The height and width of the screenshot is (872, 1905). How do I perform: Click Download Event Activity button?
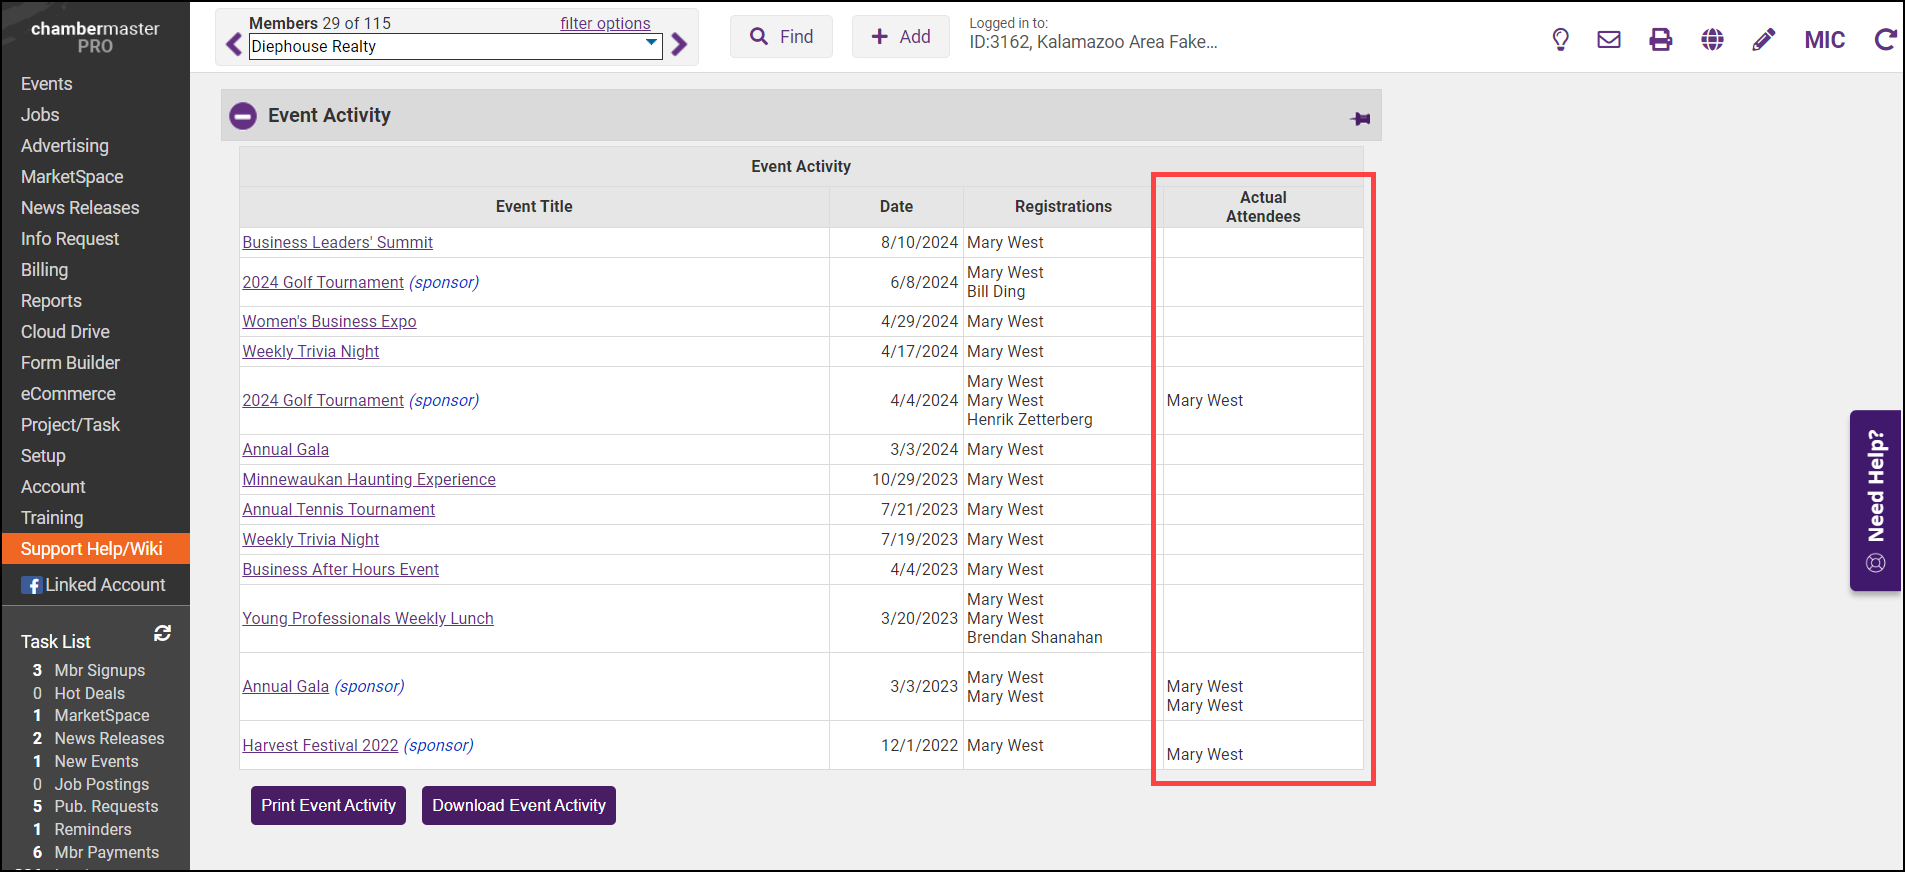coord(519,806)
